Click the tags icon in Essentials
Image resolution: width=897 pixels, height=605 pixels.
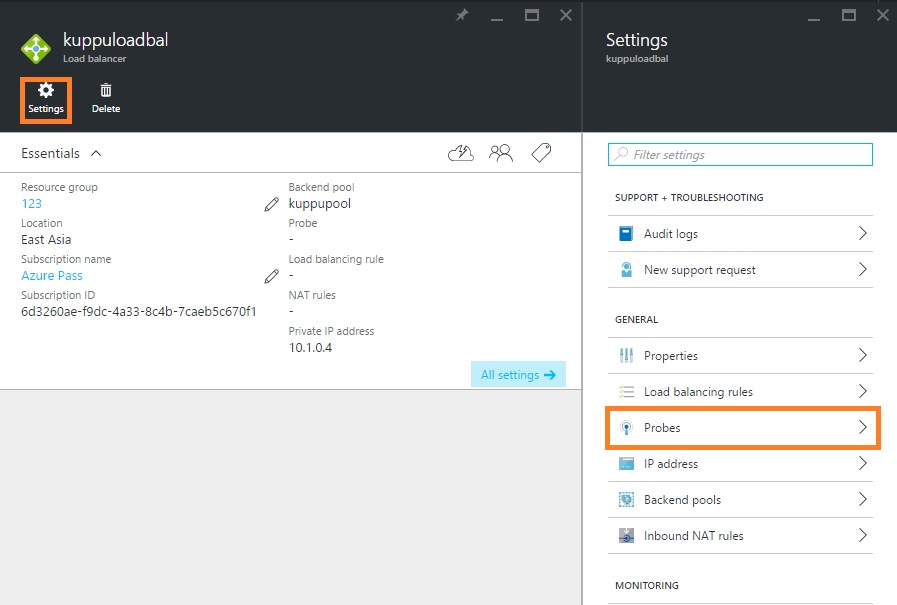click(541, 153)
